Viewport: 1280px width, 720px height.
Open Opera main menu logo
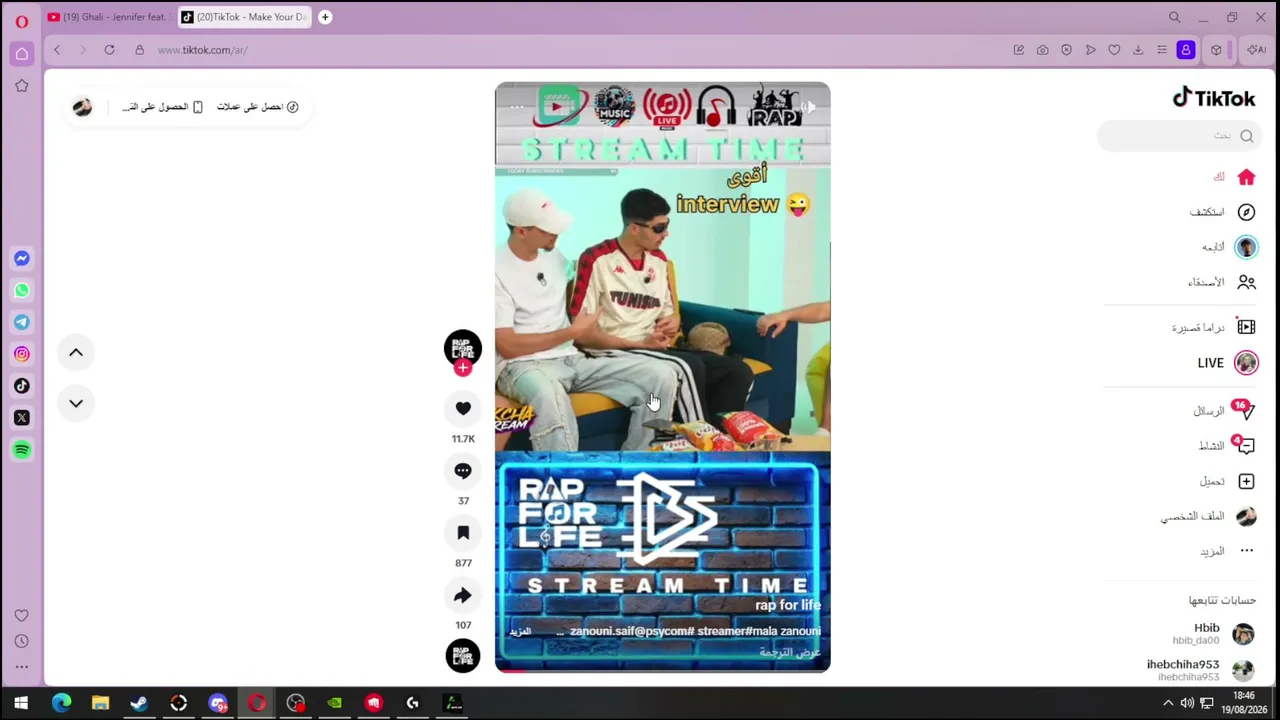pos(21,20)
